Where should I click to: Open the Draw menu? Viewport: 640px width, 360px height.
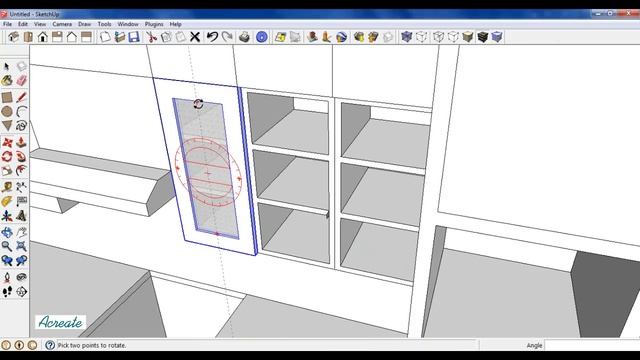point(84,24)
